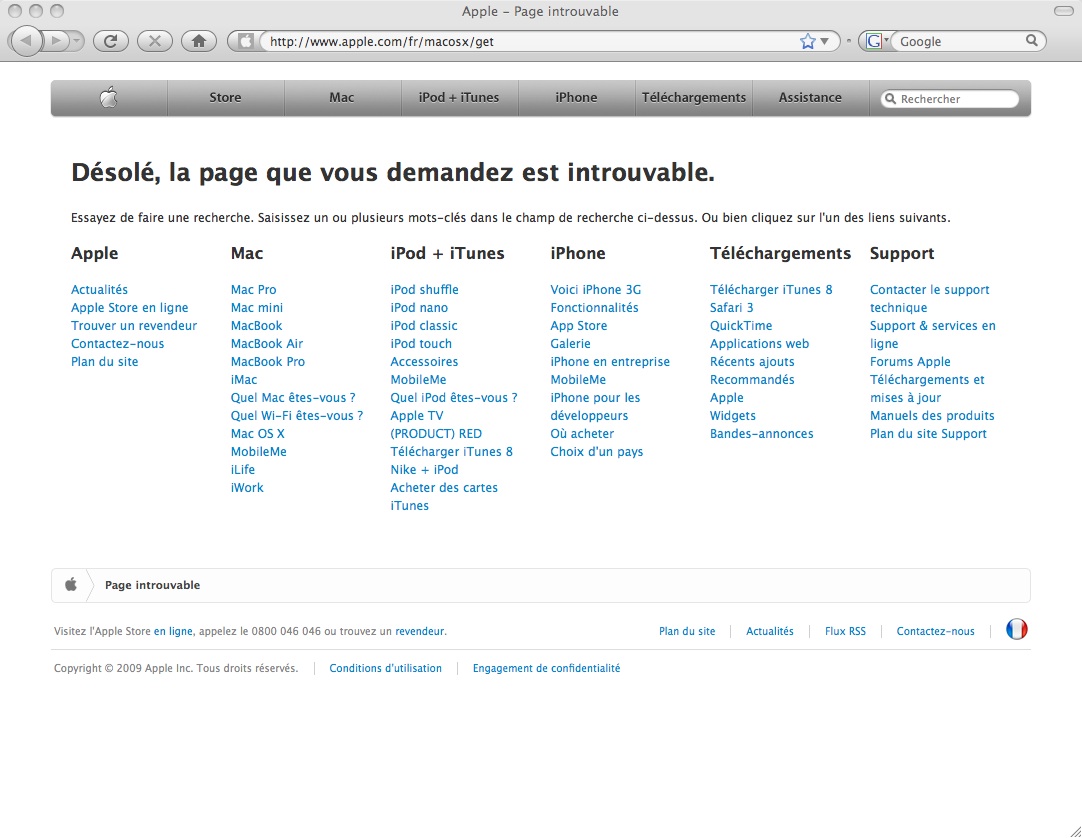The width and height of the screenshot is (1082, 838).
Task: Open the Mac tab in Apple navigation
Action: click(x=342, y=98)
